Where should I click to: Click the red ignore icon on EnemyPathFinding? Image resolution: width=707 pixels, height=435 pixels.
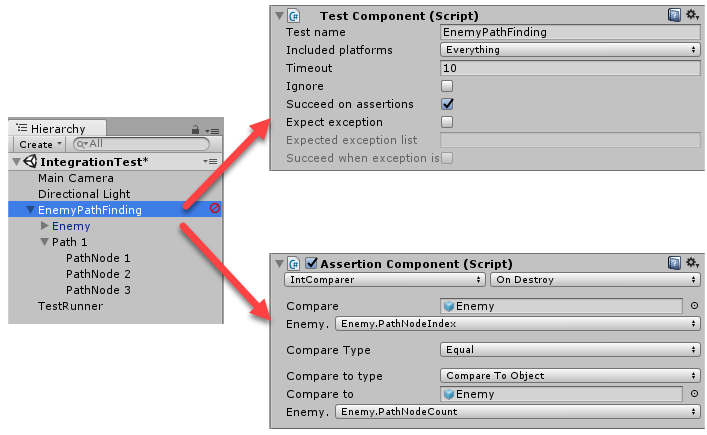(215, 209)
